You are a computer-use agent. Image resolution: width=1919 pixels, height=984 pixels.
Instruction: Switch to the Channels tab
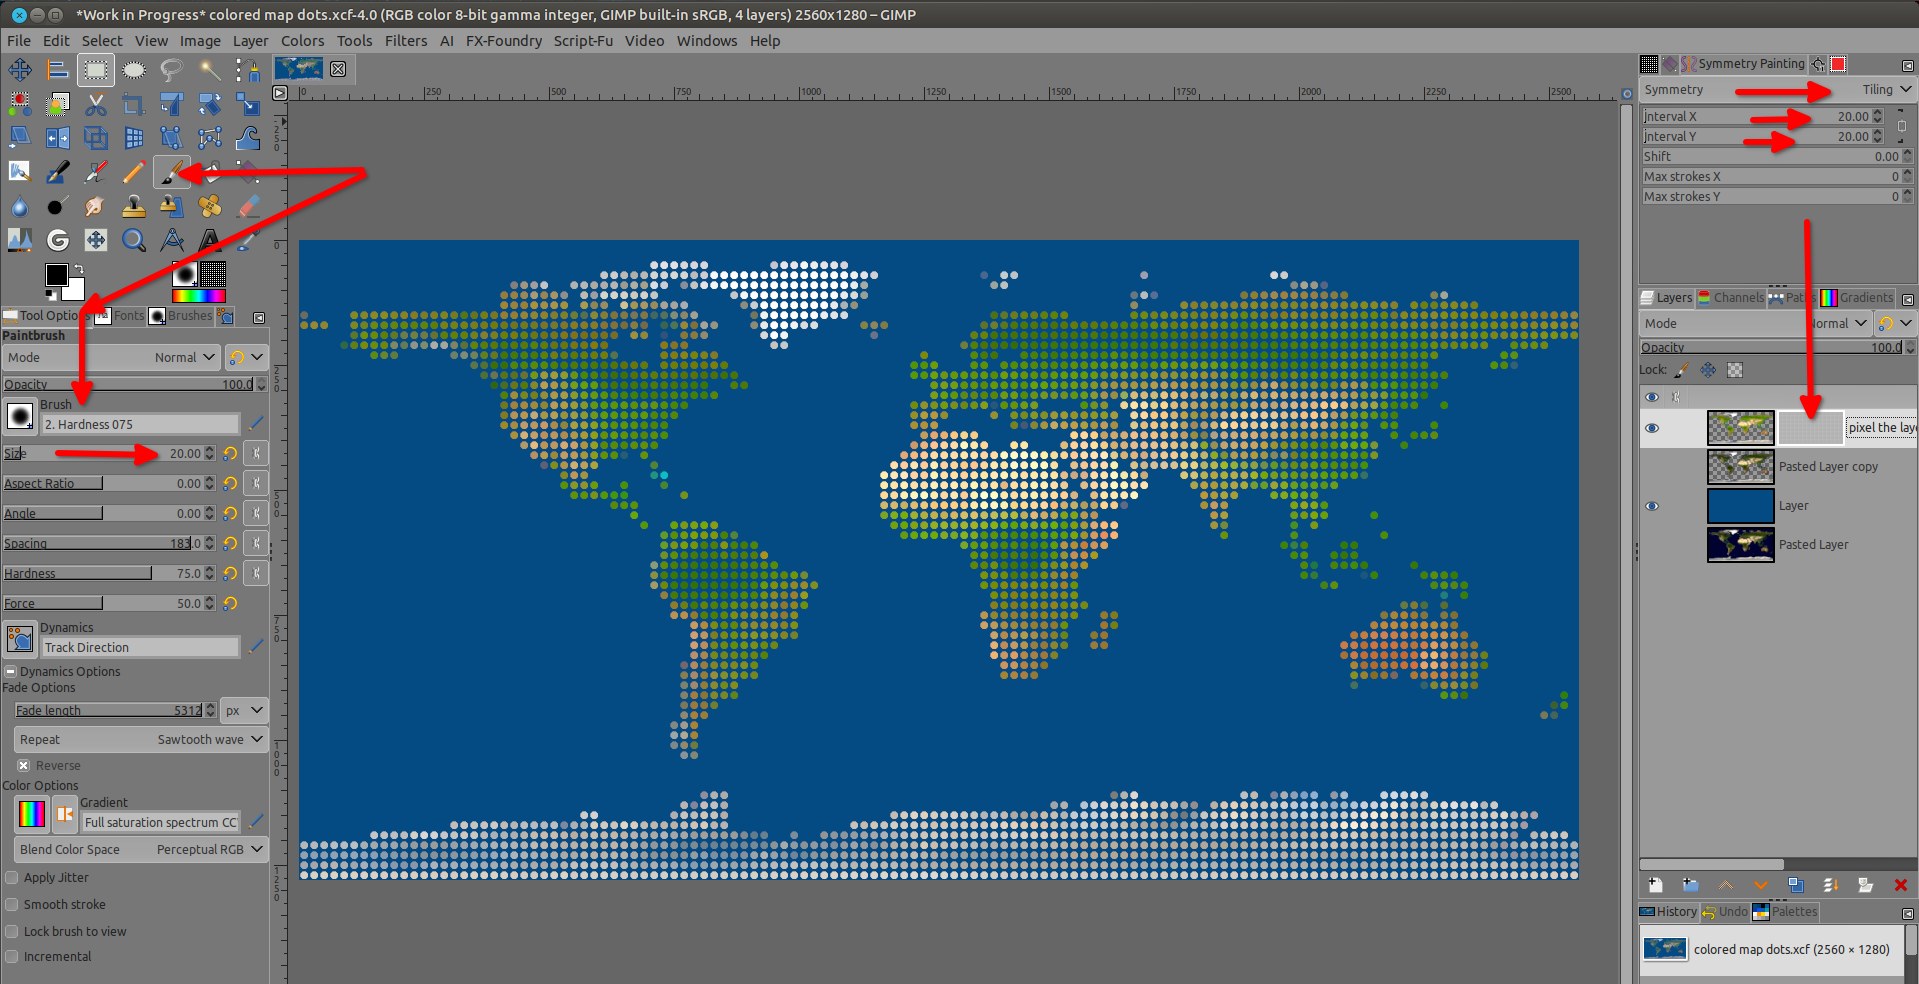1731,298
